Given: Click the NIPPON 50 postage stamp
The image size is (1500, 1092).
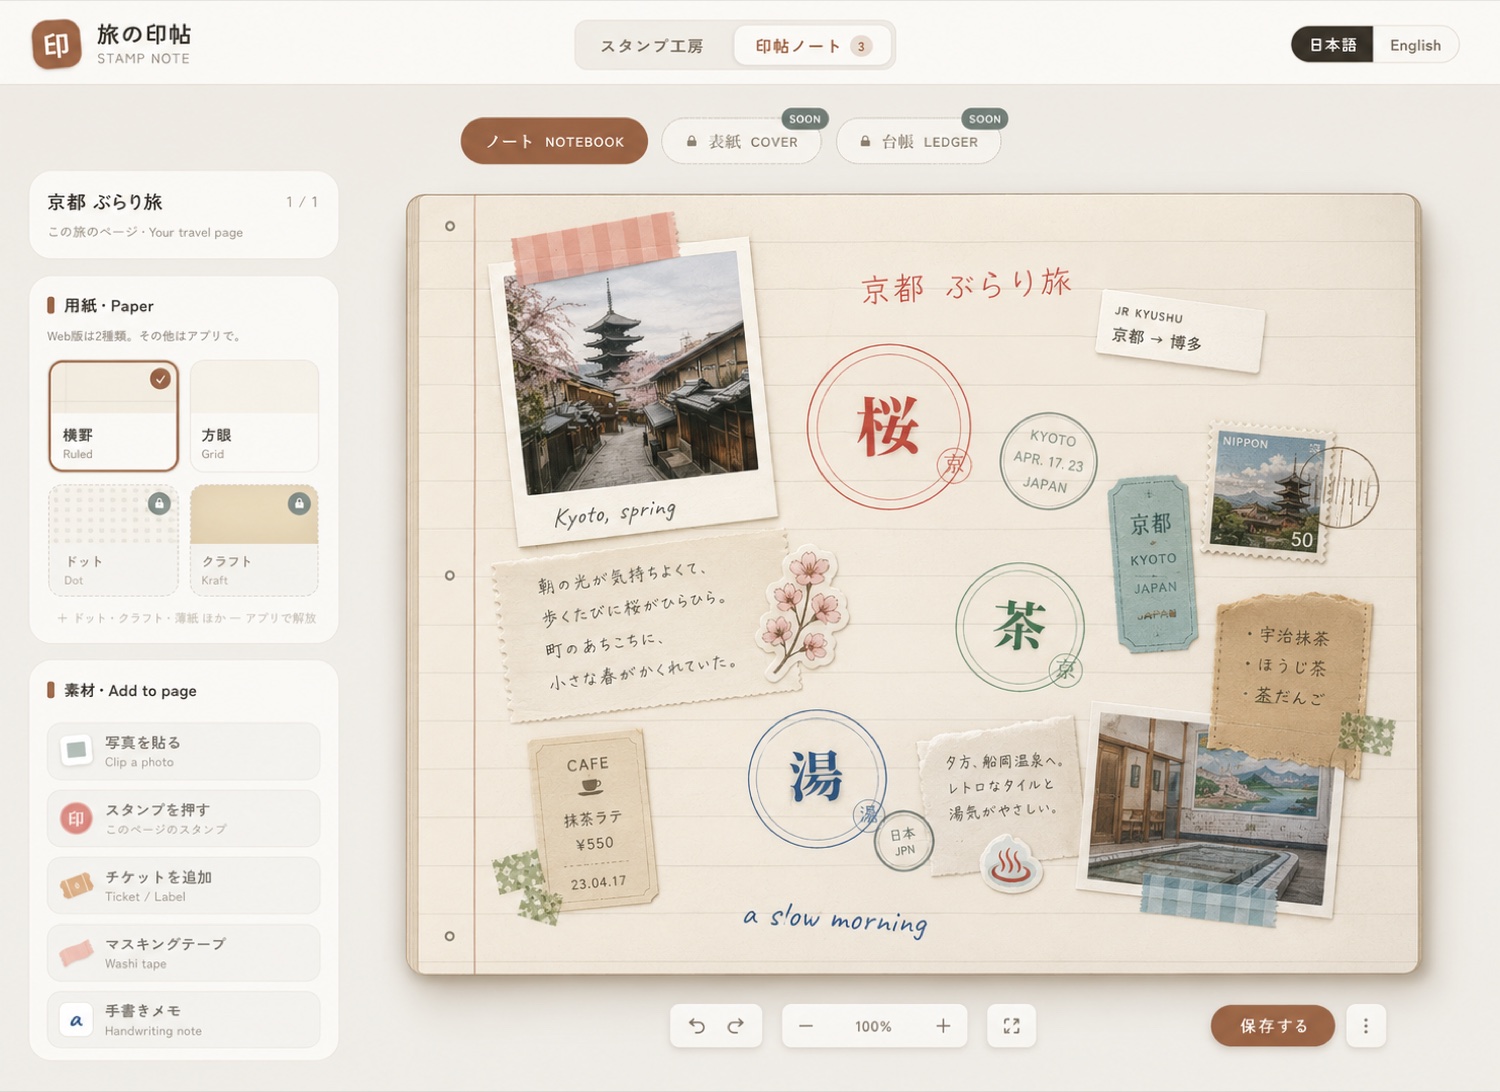Looking at the screenshot, I should click(x=1268, y=492).
